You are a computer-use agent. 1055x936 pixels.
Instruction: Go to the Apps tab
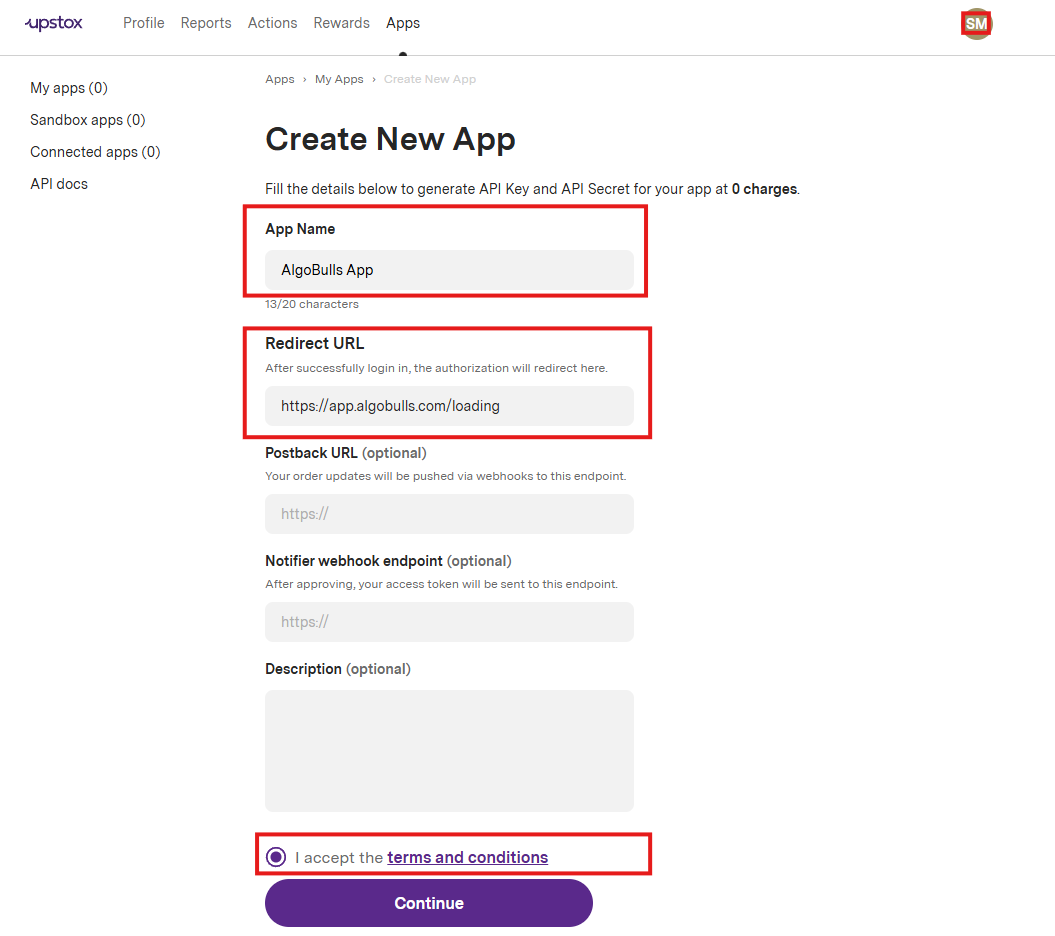(x=403, y=23)
